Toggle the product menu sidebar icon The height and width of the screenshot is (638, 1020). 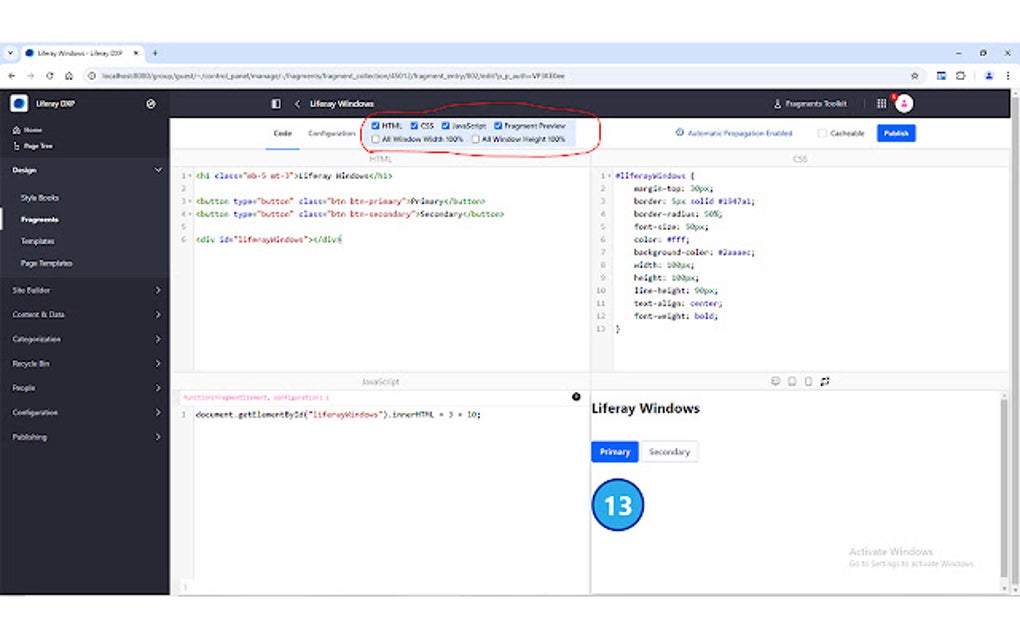click(x=274, y=103)
